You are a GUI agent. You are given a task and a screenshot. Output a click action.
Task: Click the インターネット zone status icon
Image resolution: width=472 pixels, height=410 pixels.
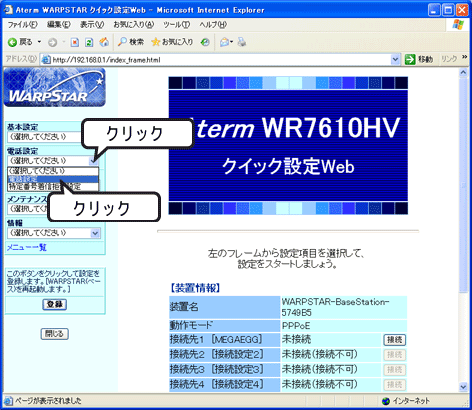pos(386,401)
